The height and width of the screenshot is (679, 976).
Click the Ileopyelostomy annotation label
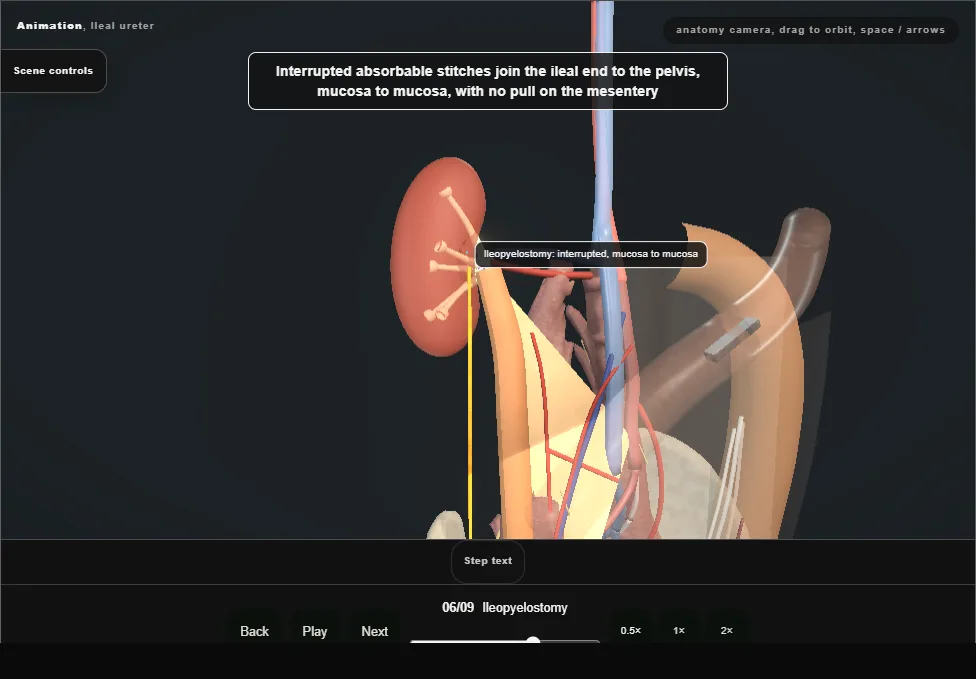coord(591,254)
